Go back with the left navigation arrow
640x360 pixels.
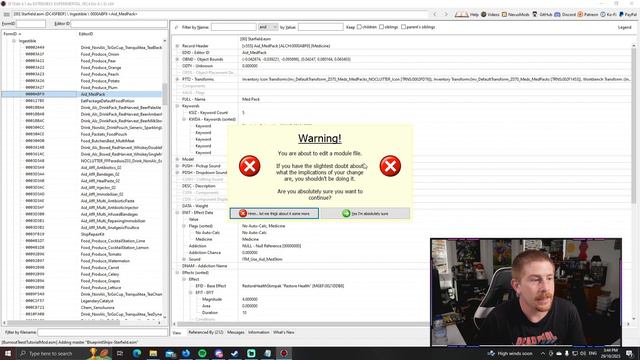coord(435,14)
